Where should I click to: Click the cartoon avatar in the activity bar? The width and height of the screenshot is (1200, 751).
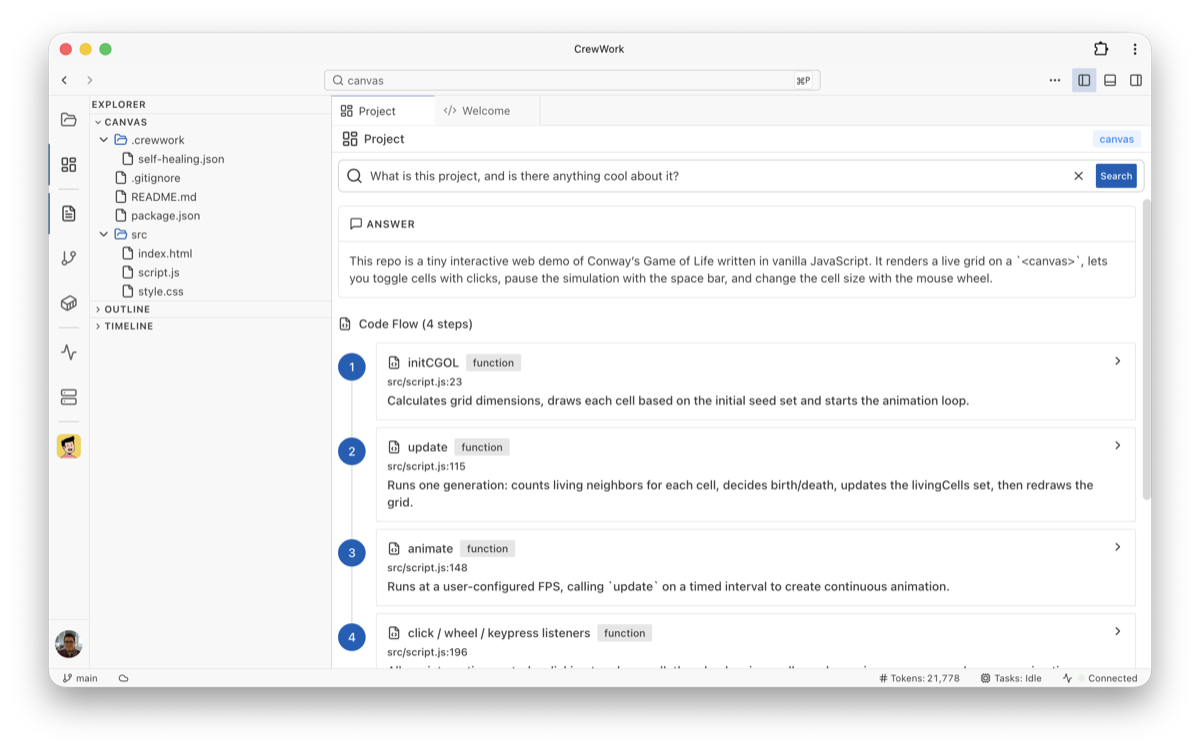point(69,446)
